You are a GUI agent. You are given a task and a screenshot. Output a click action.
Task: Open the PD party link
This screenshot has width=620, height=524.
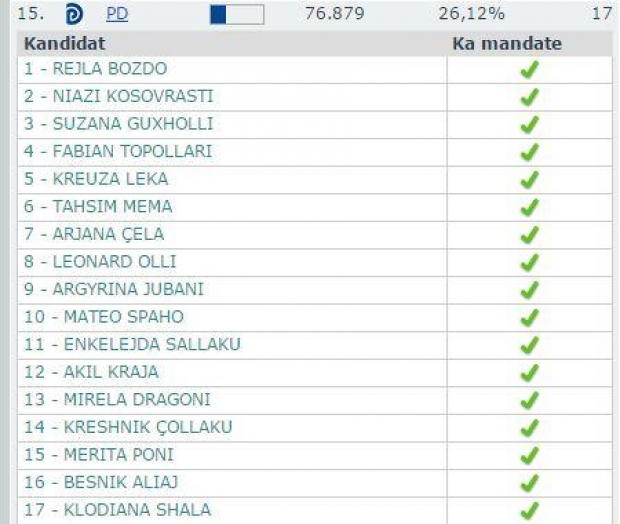(117, 15)
